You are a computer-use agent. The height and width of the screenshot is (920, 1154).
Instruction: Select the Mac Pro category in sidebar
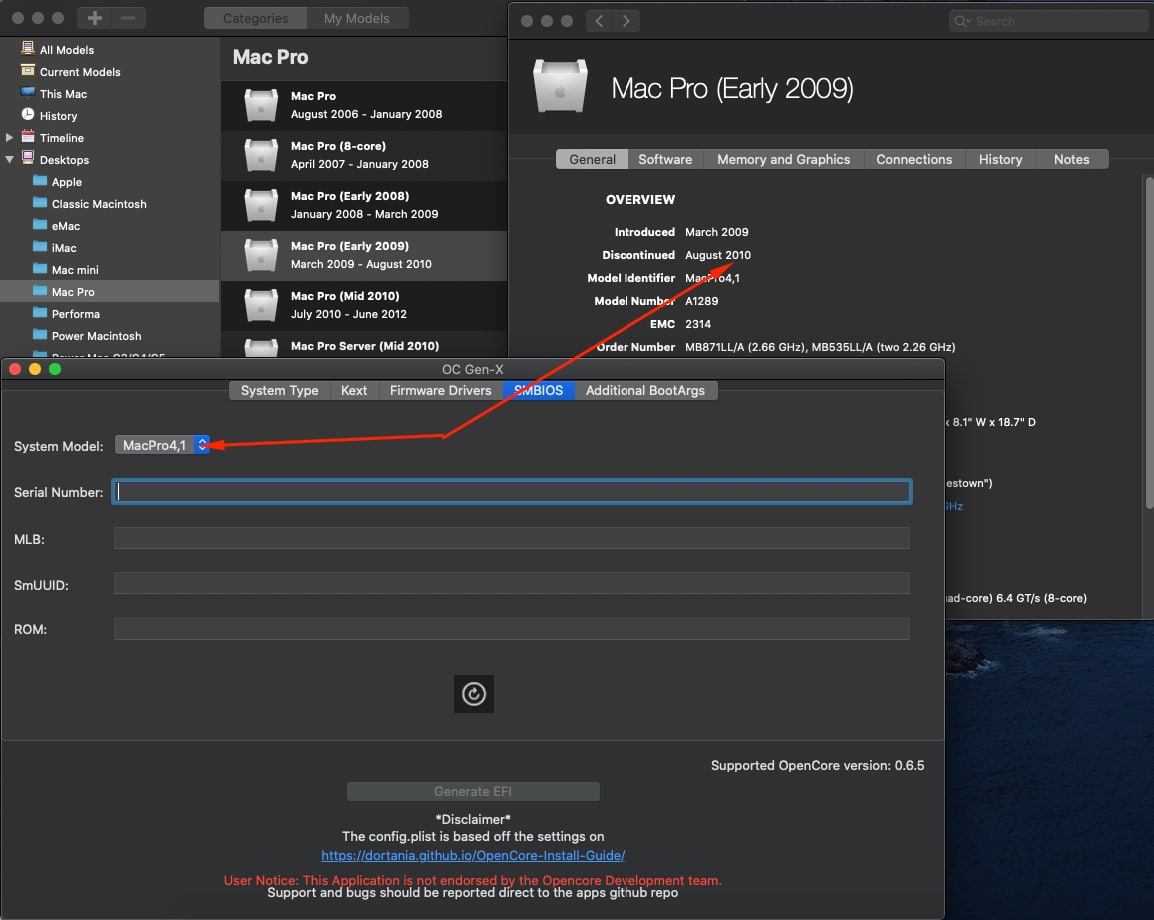pyautogui.click(x=110, y=291)
